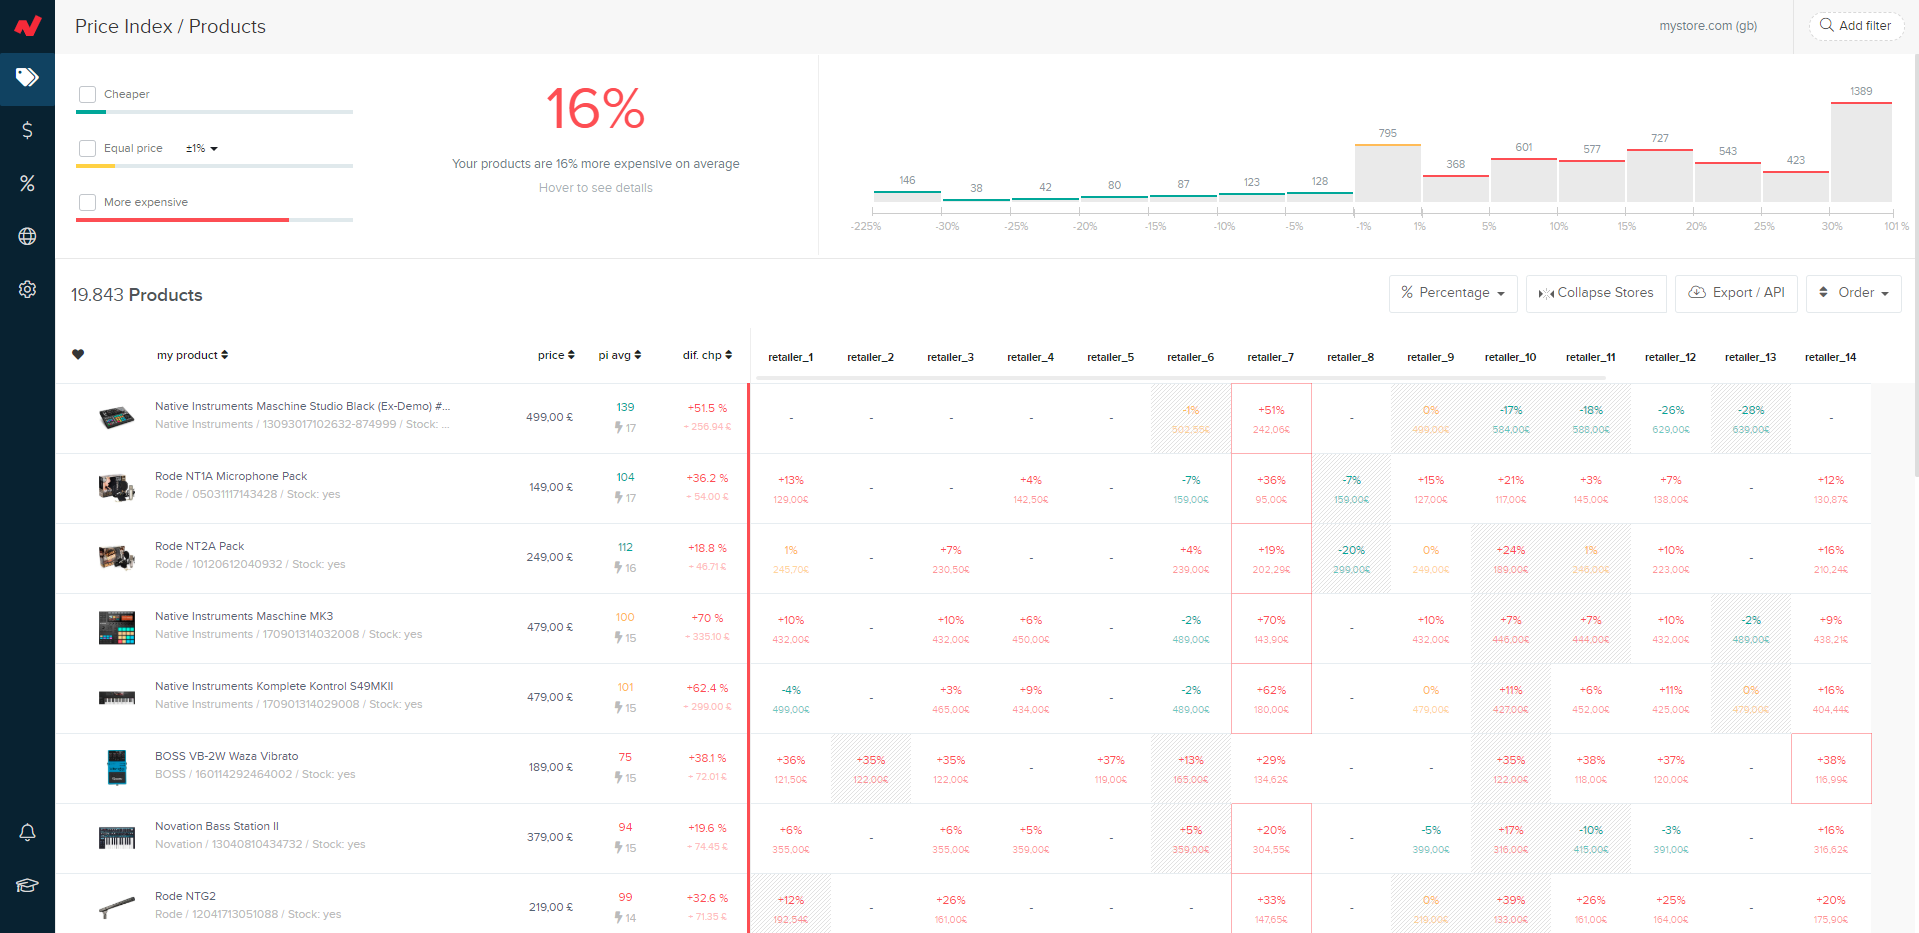Click lightning icon in Rode NT1A row
This screenshot has width=1919, height=933.
619,497
